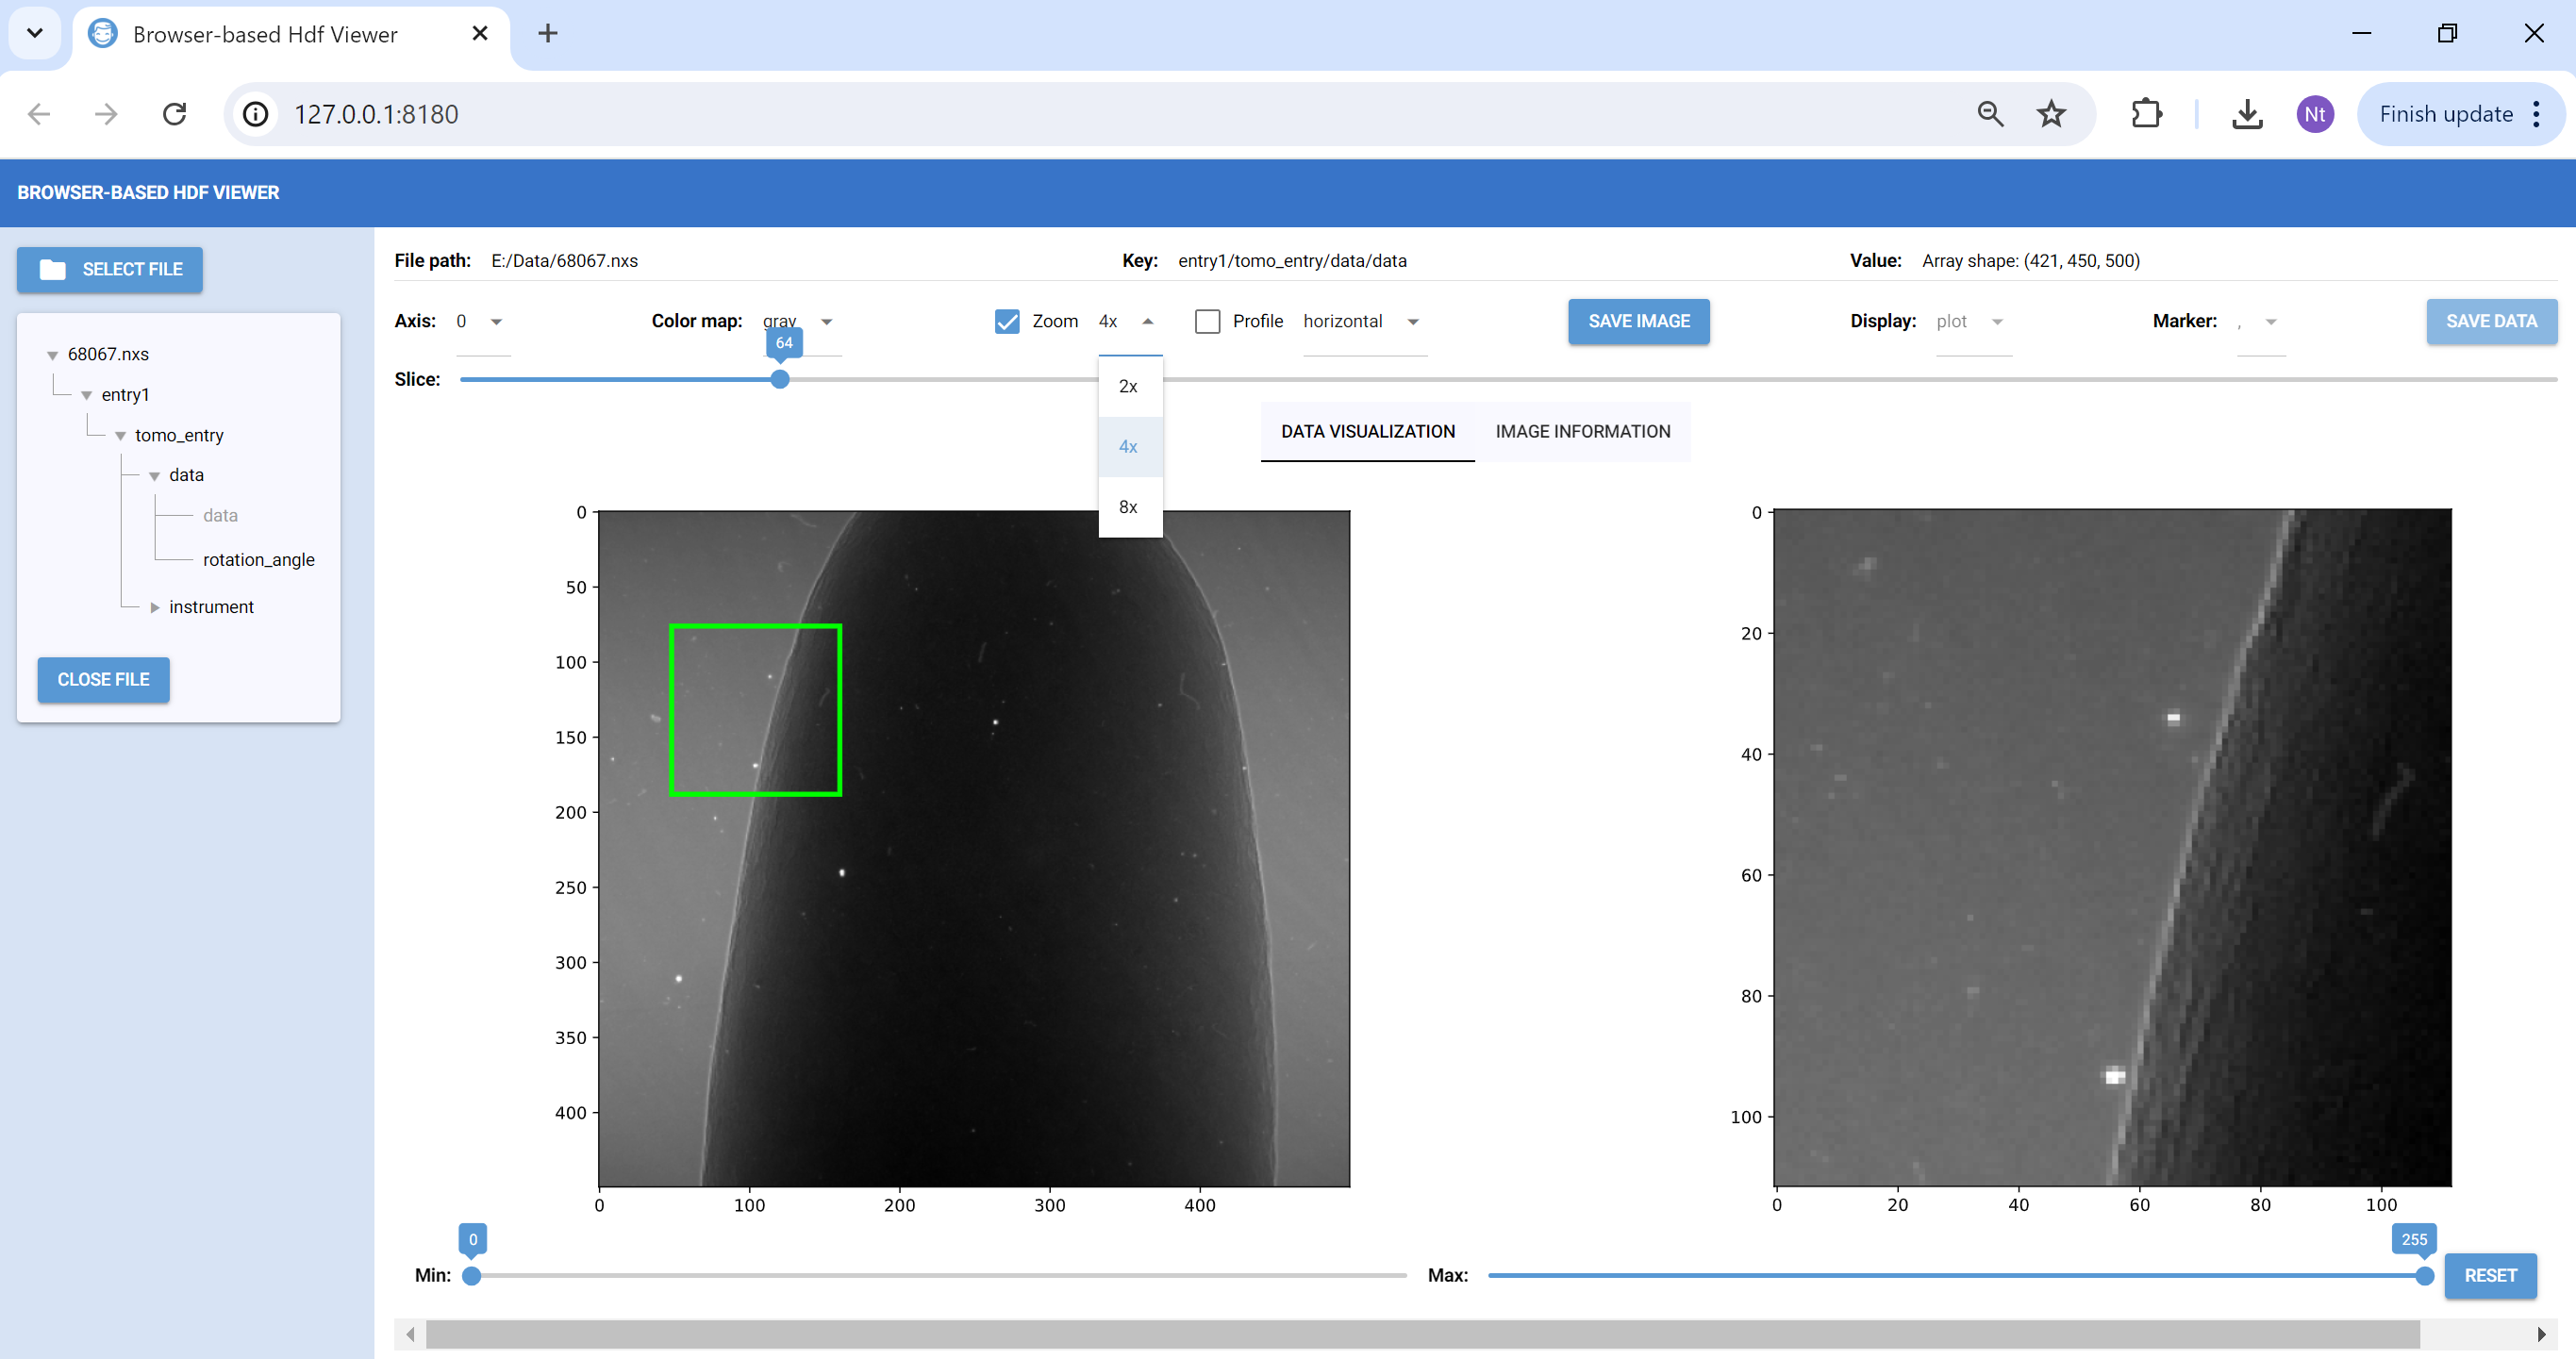This screenshot has height=1359, width=2576.
Task: Open the browser extensions puzzle icon
Action: tap(2146, 114)
